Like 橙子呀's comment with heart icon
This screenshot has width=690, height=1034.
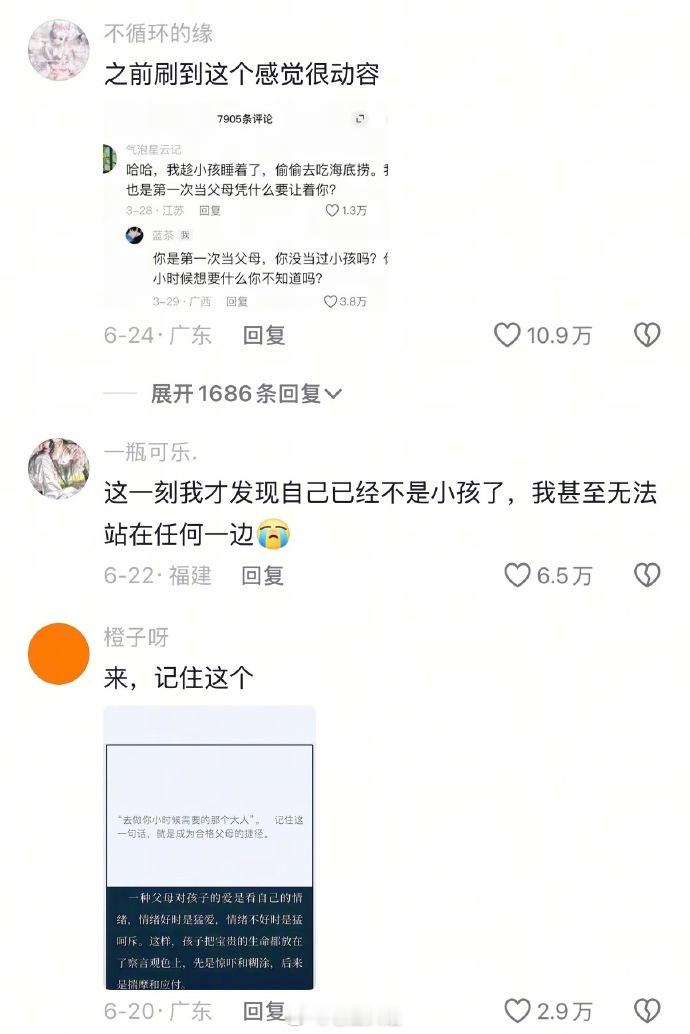[517, 1010]
